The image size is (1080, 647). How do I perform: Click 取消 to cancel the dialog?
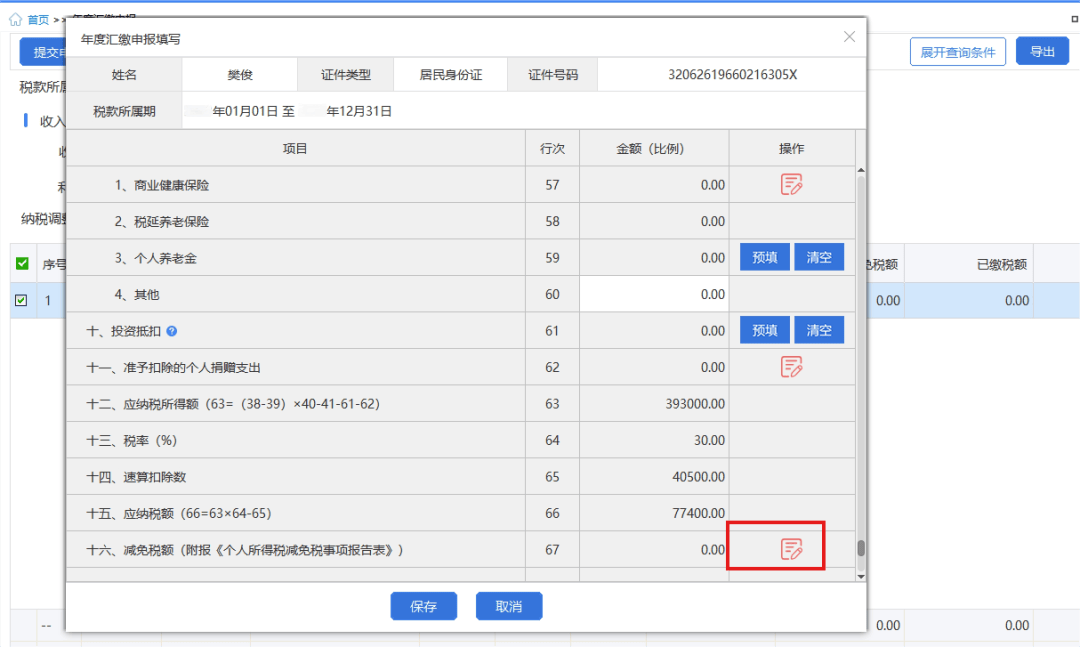509,606
